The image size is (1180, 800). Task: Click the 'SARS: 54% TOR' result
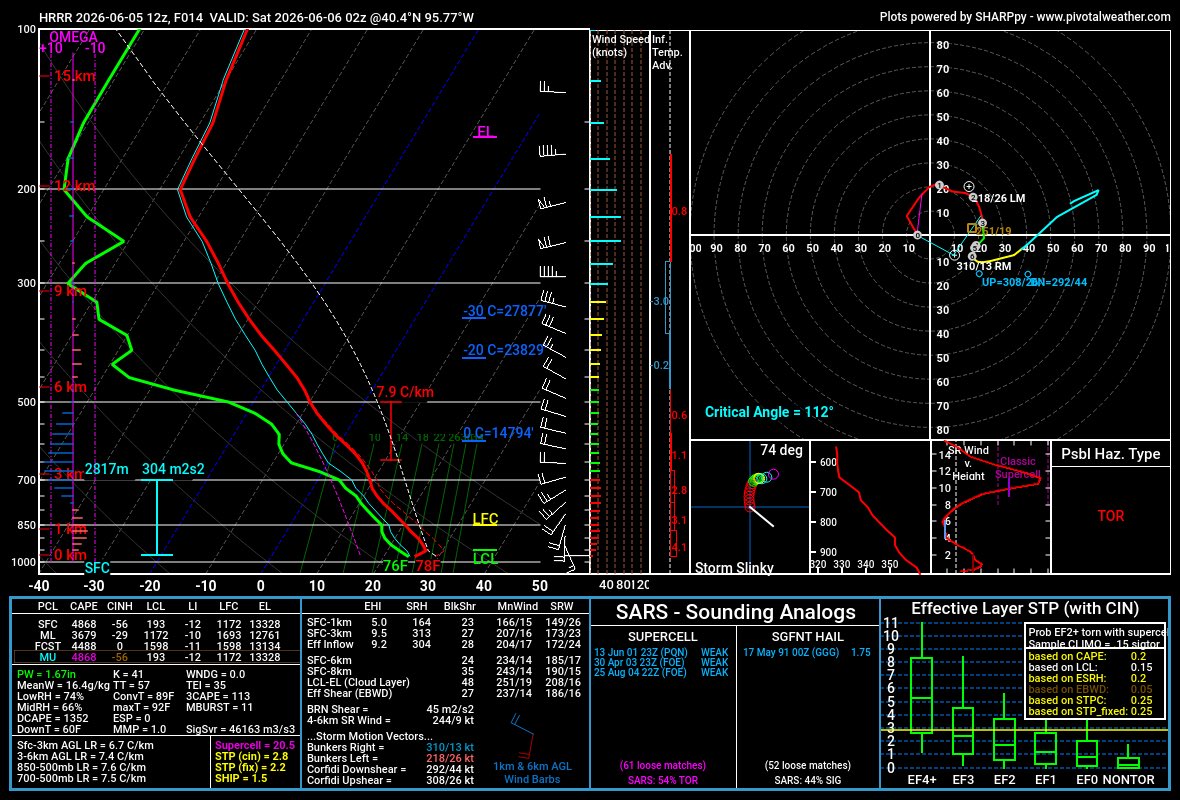663,780
